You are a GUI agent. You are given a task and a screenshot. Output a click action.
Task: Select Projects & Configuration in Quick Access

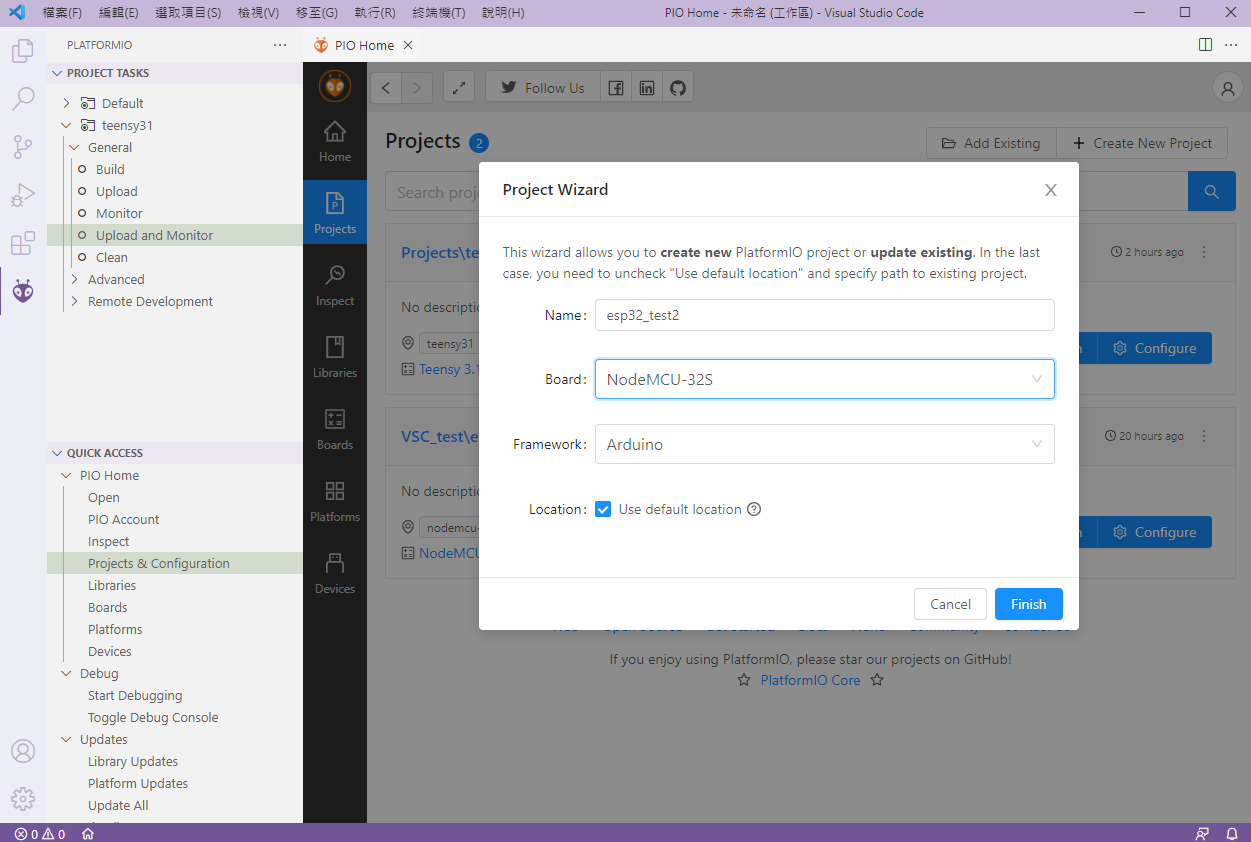175,563
